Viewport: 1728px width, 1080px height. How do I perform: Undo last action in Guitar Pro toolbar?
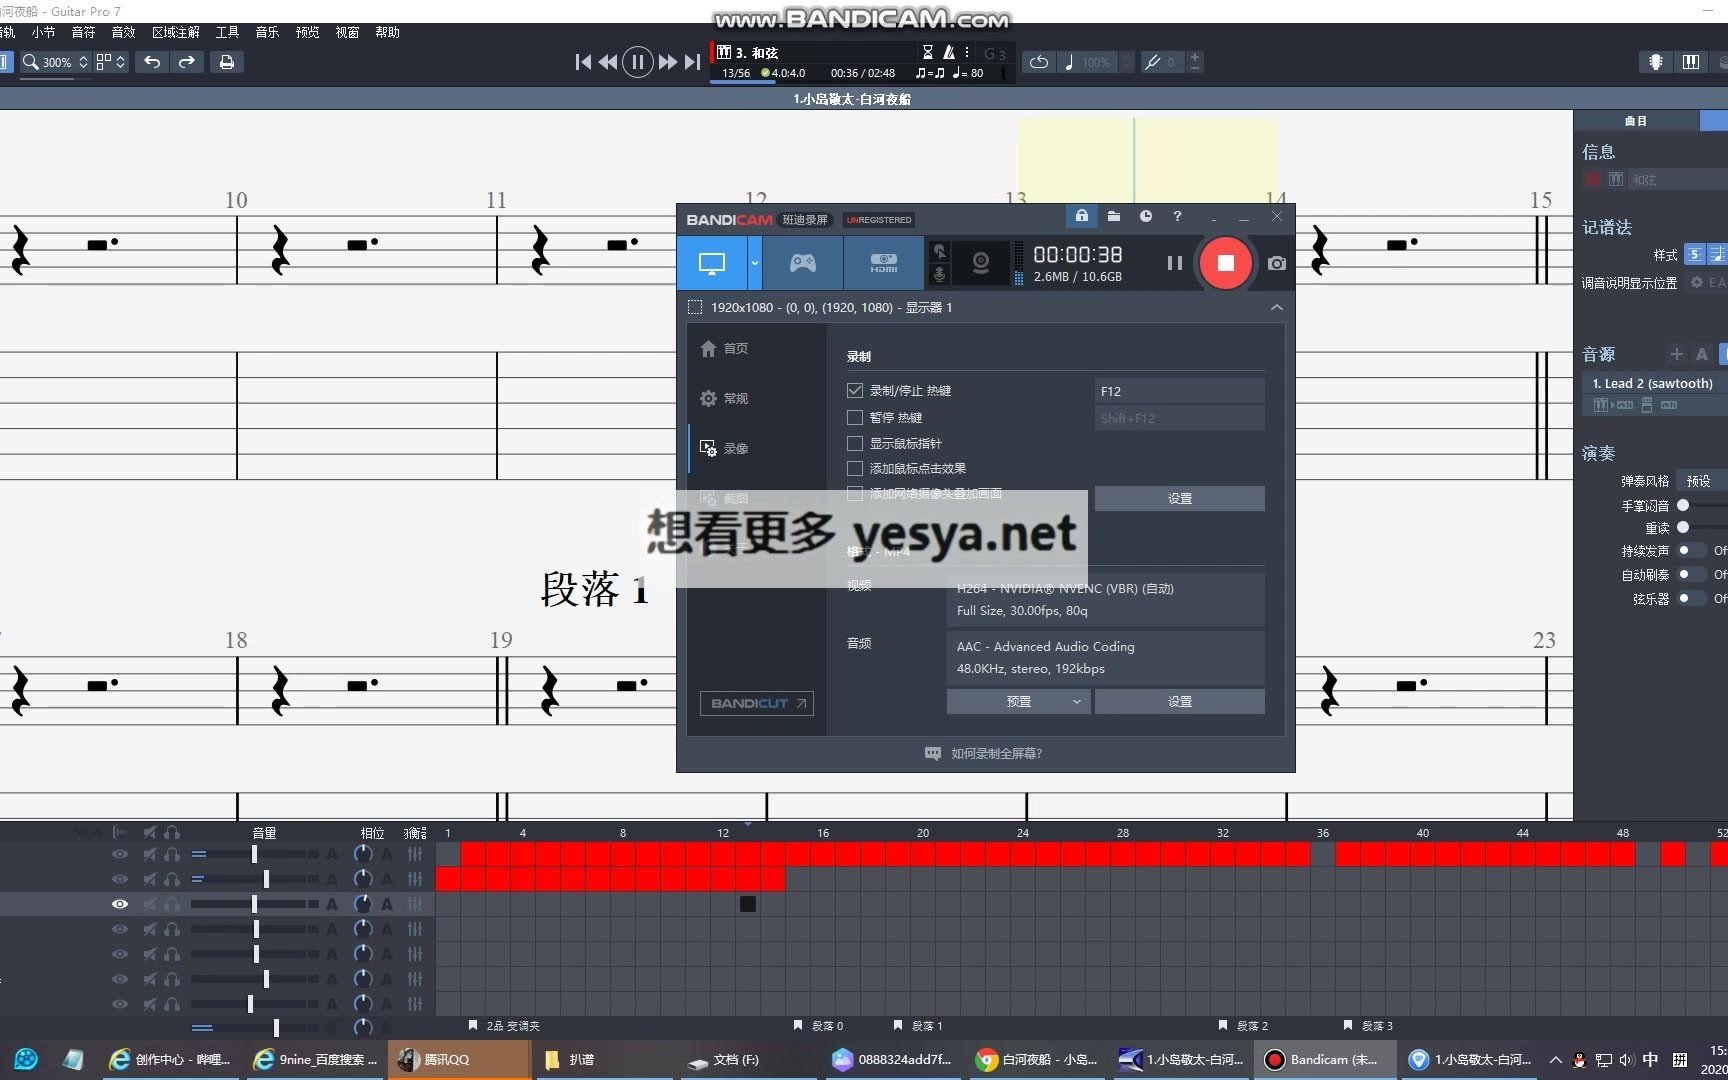(152, 62)
